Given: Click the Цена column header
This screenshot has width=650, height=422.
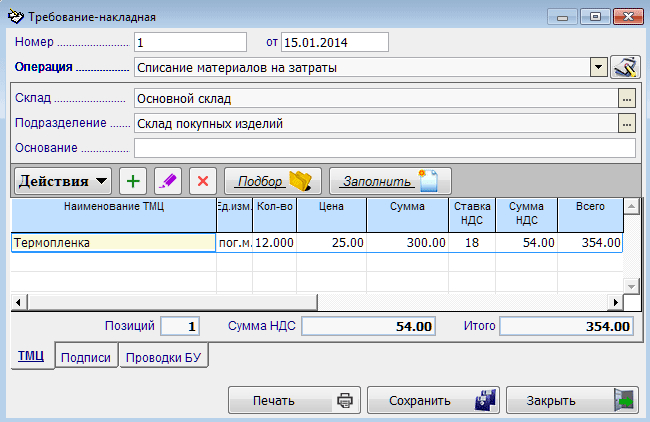Looking at the screenshot, I should 332,215.
